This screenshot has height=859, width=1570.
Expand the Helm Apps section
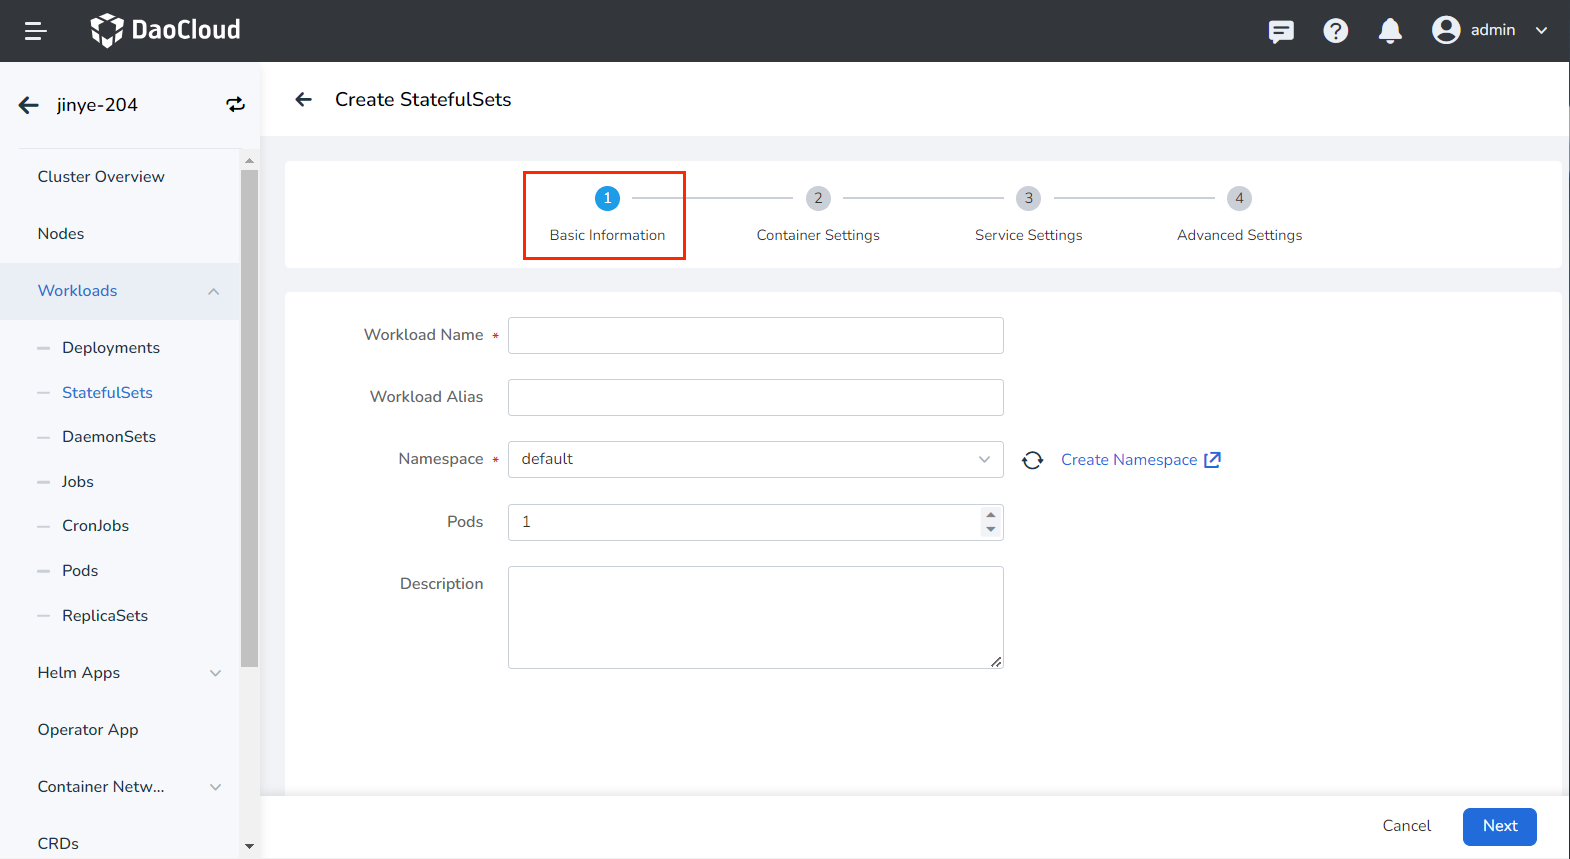pos(215,673)
